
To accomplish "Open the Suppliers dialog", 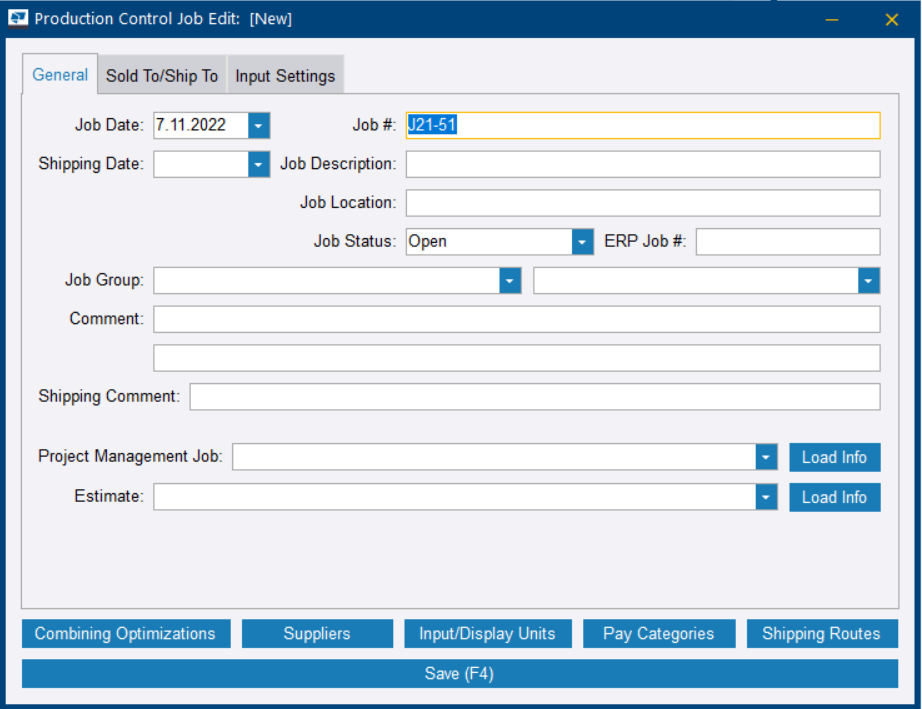I will tap(317, 633).
